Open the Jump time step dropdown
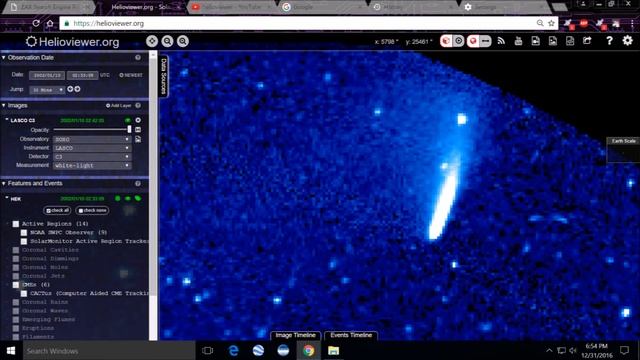The image size is (640, 360). tap(47, 89)
